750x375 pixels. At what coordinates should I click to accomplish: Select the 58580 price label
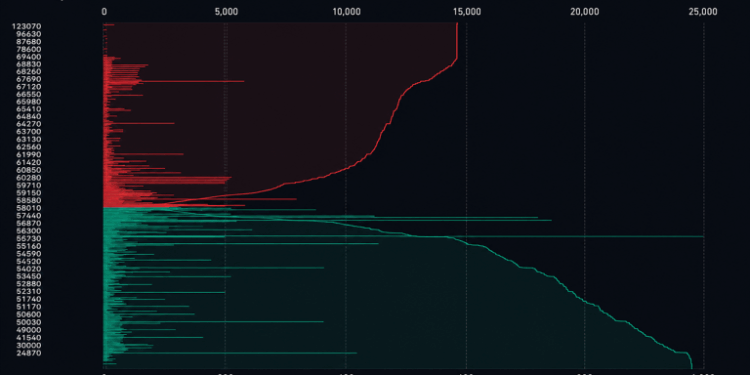(x=28, y=200)
